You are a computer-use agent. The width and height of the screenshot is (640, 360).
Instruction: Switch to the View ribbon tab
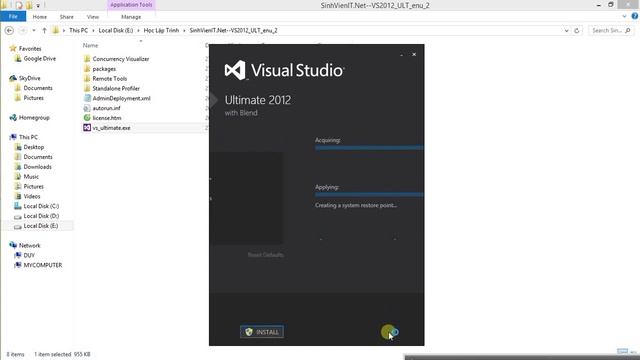(93, 17)
